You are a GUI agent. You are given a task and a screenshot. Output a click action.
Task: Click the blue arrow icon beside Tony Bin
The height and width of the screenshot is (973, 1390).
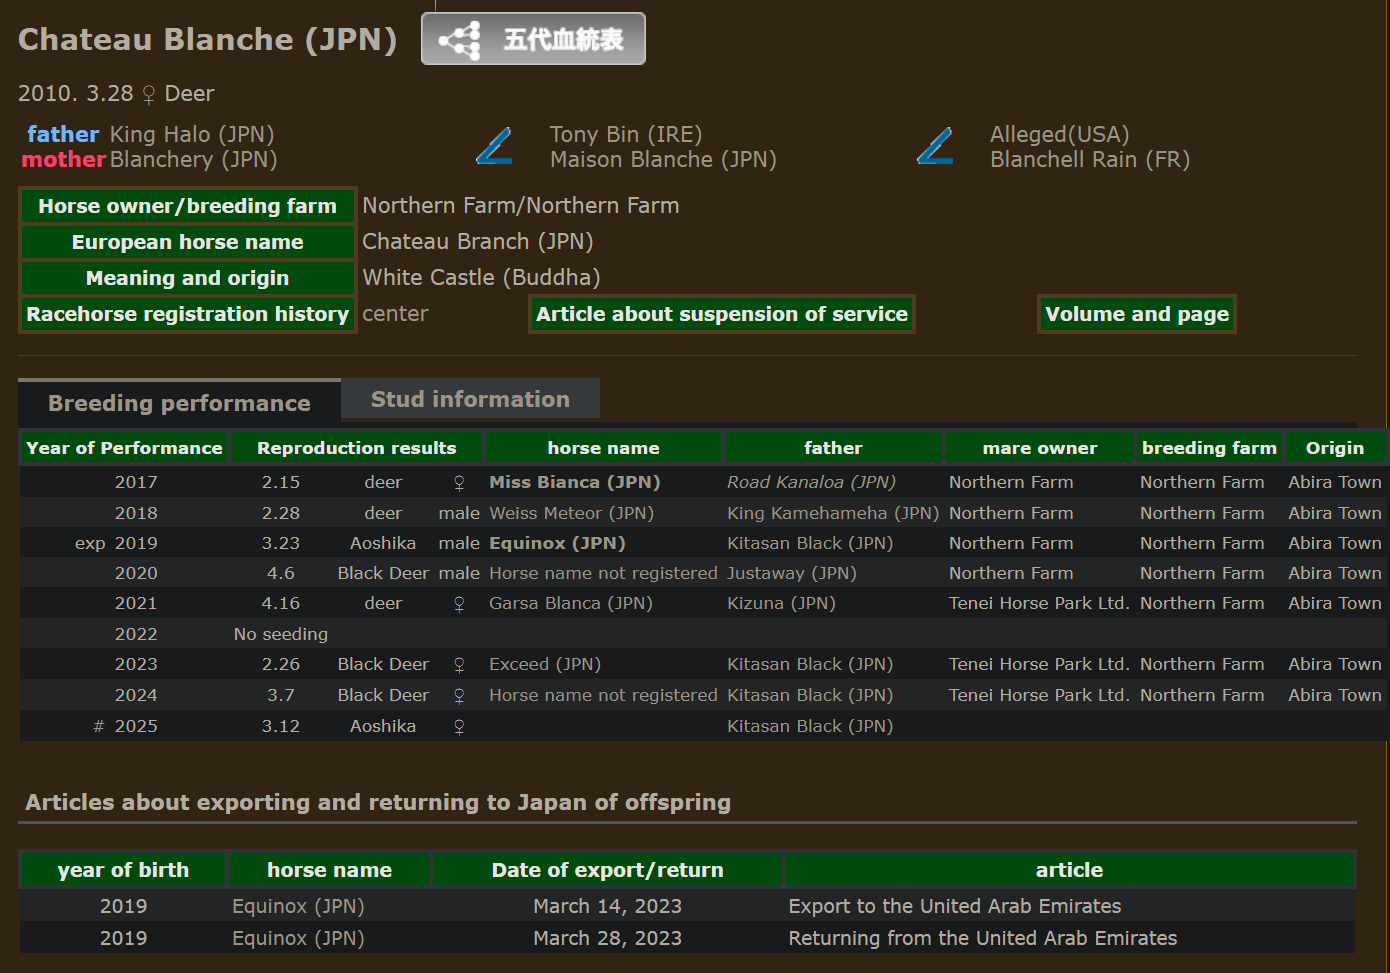pyautogui.click(x=494, y=146)
